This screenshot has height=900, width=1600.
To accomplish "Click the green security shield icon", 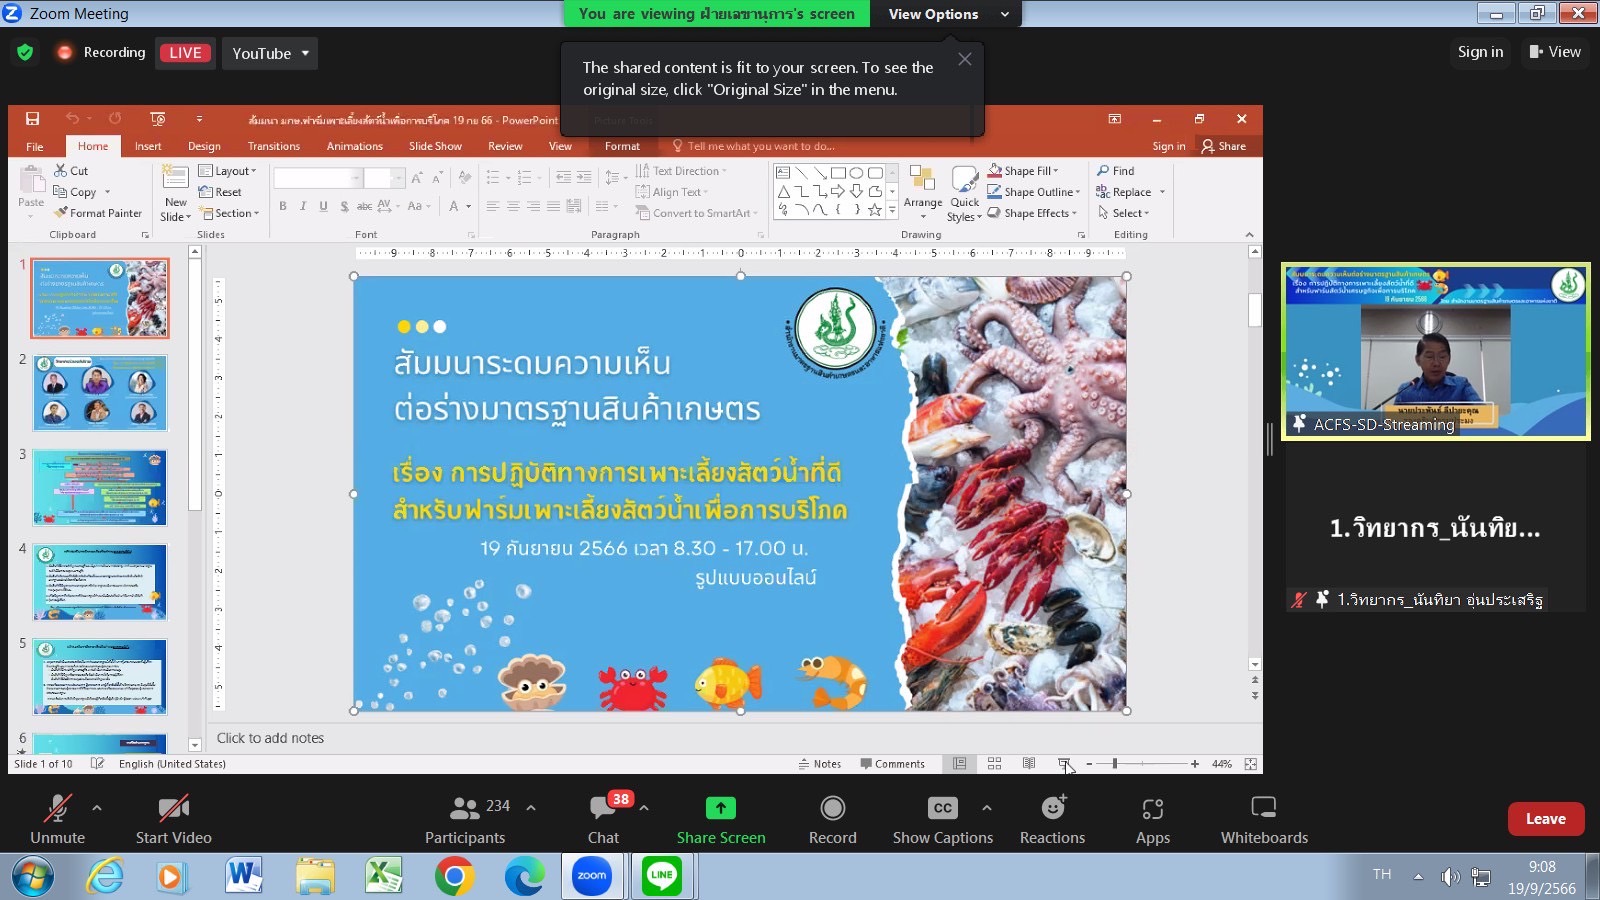I will tap(26, 53).
